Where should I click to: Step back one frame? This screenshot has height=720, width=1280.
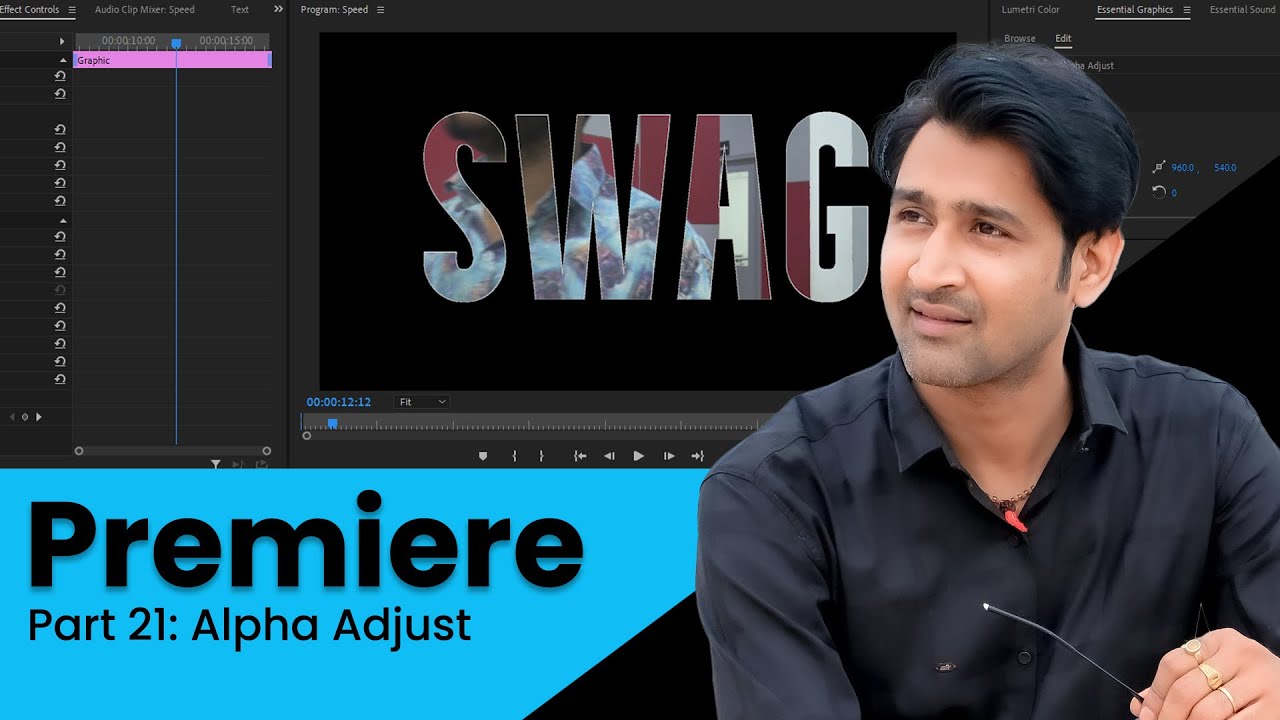click(608, 456)
